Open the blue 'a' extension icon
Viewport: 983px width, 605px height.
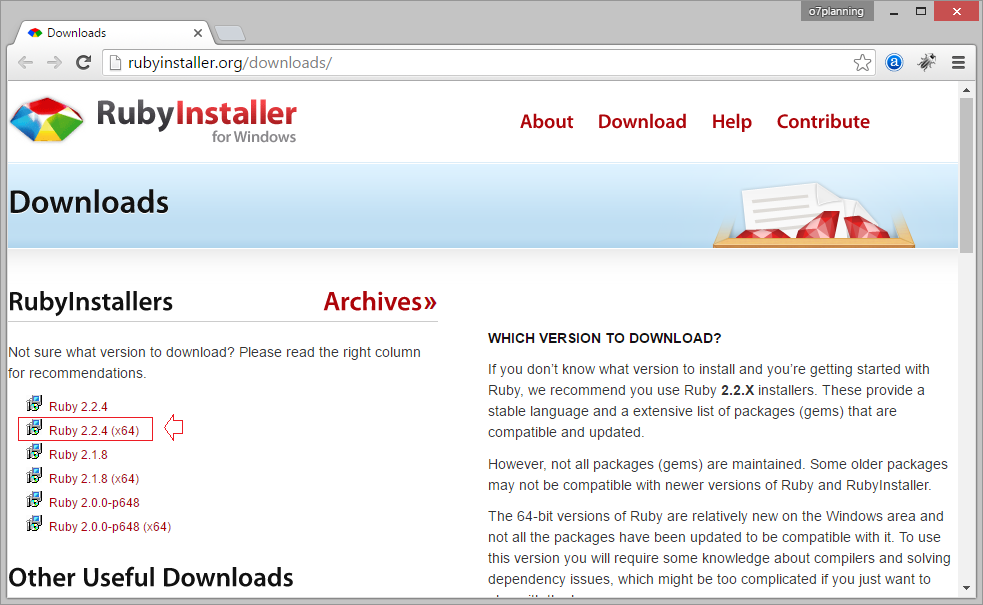894,63
